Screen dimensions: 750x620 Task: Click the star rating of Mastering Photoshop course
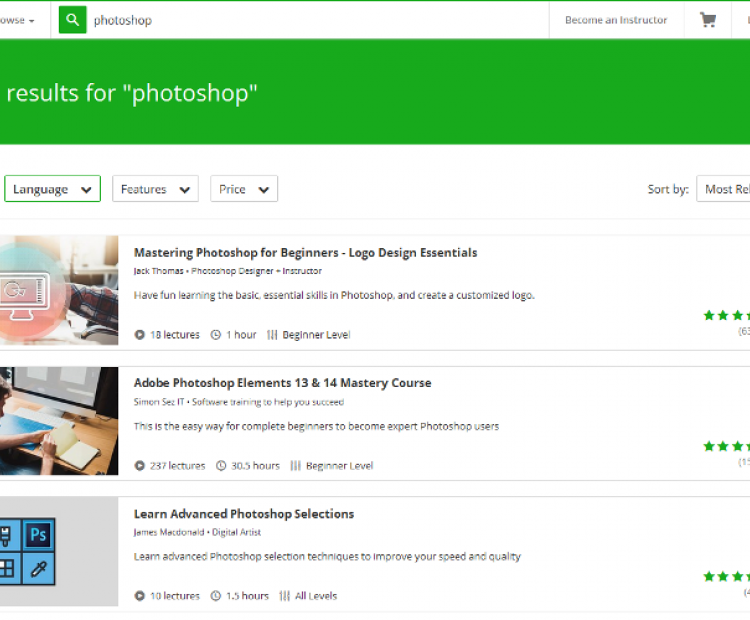[727, 315]
